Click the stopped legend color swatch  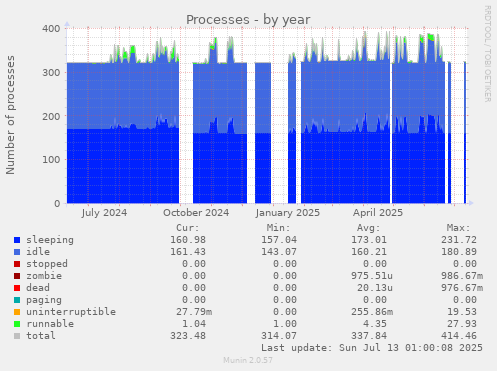pyautogui.click(x=17, y=264)
